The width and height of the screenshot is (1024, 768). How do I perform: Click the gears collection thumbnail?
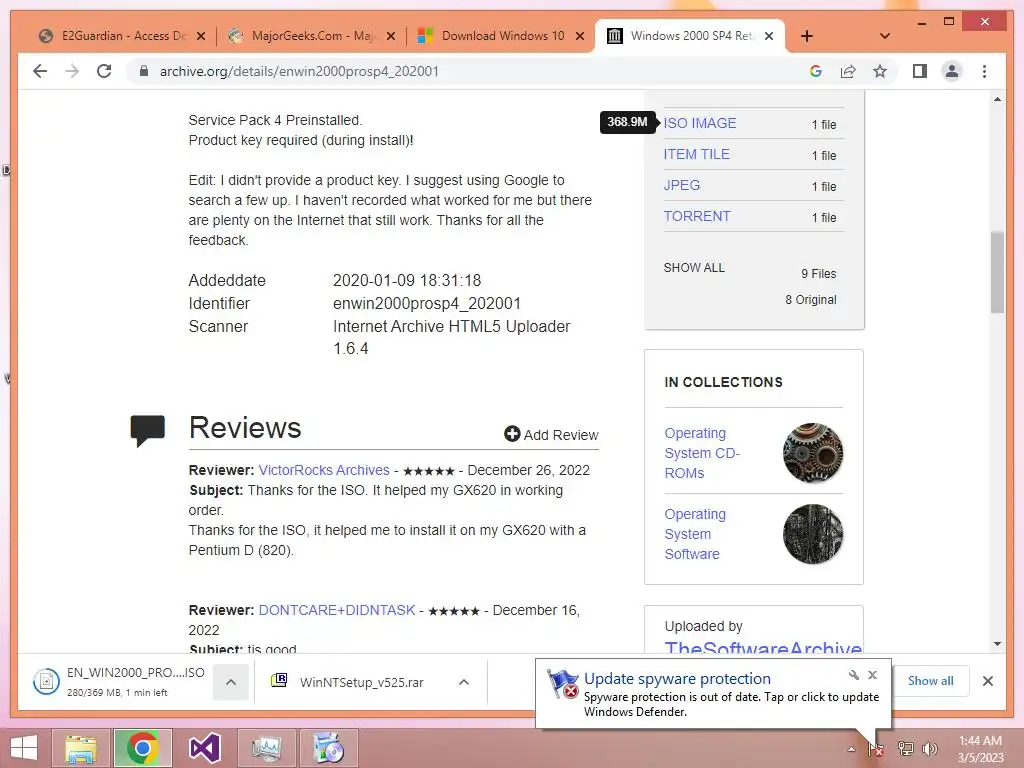(812, 453)
